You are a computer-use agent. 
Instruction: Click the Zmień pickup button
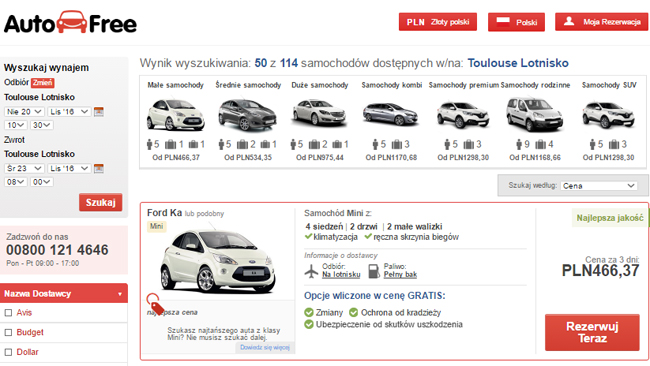click(x=43, y=82)
